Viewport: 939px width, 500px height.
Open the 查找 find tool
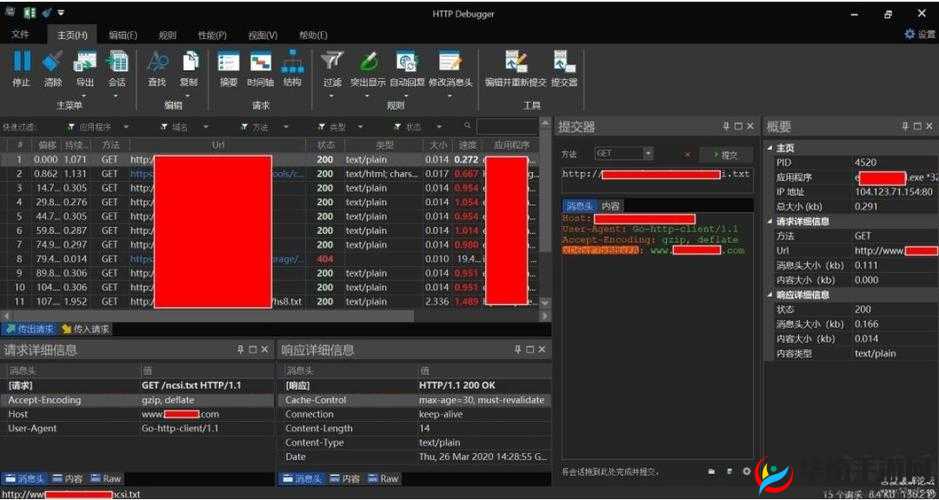tap(157, 68)
